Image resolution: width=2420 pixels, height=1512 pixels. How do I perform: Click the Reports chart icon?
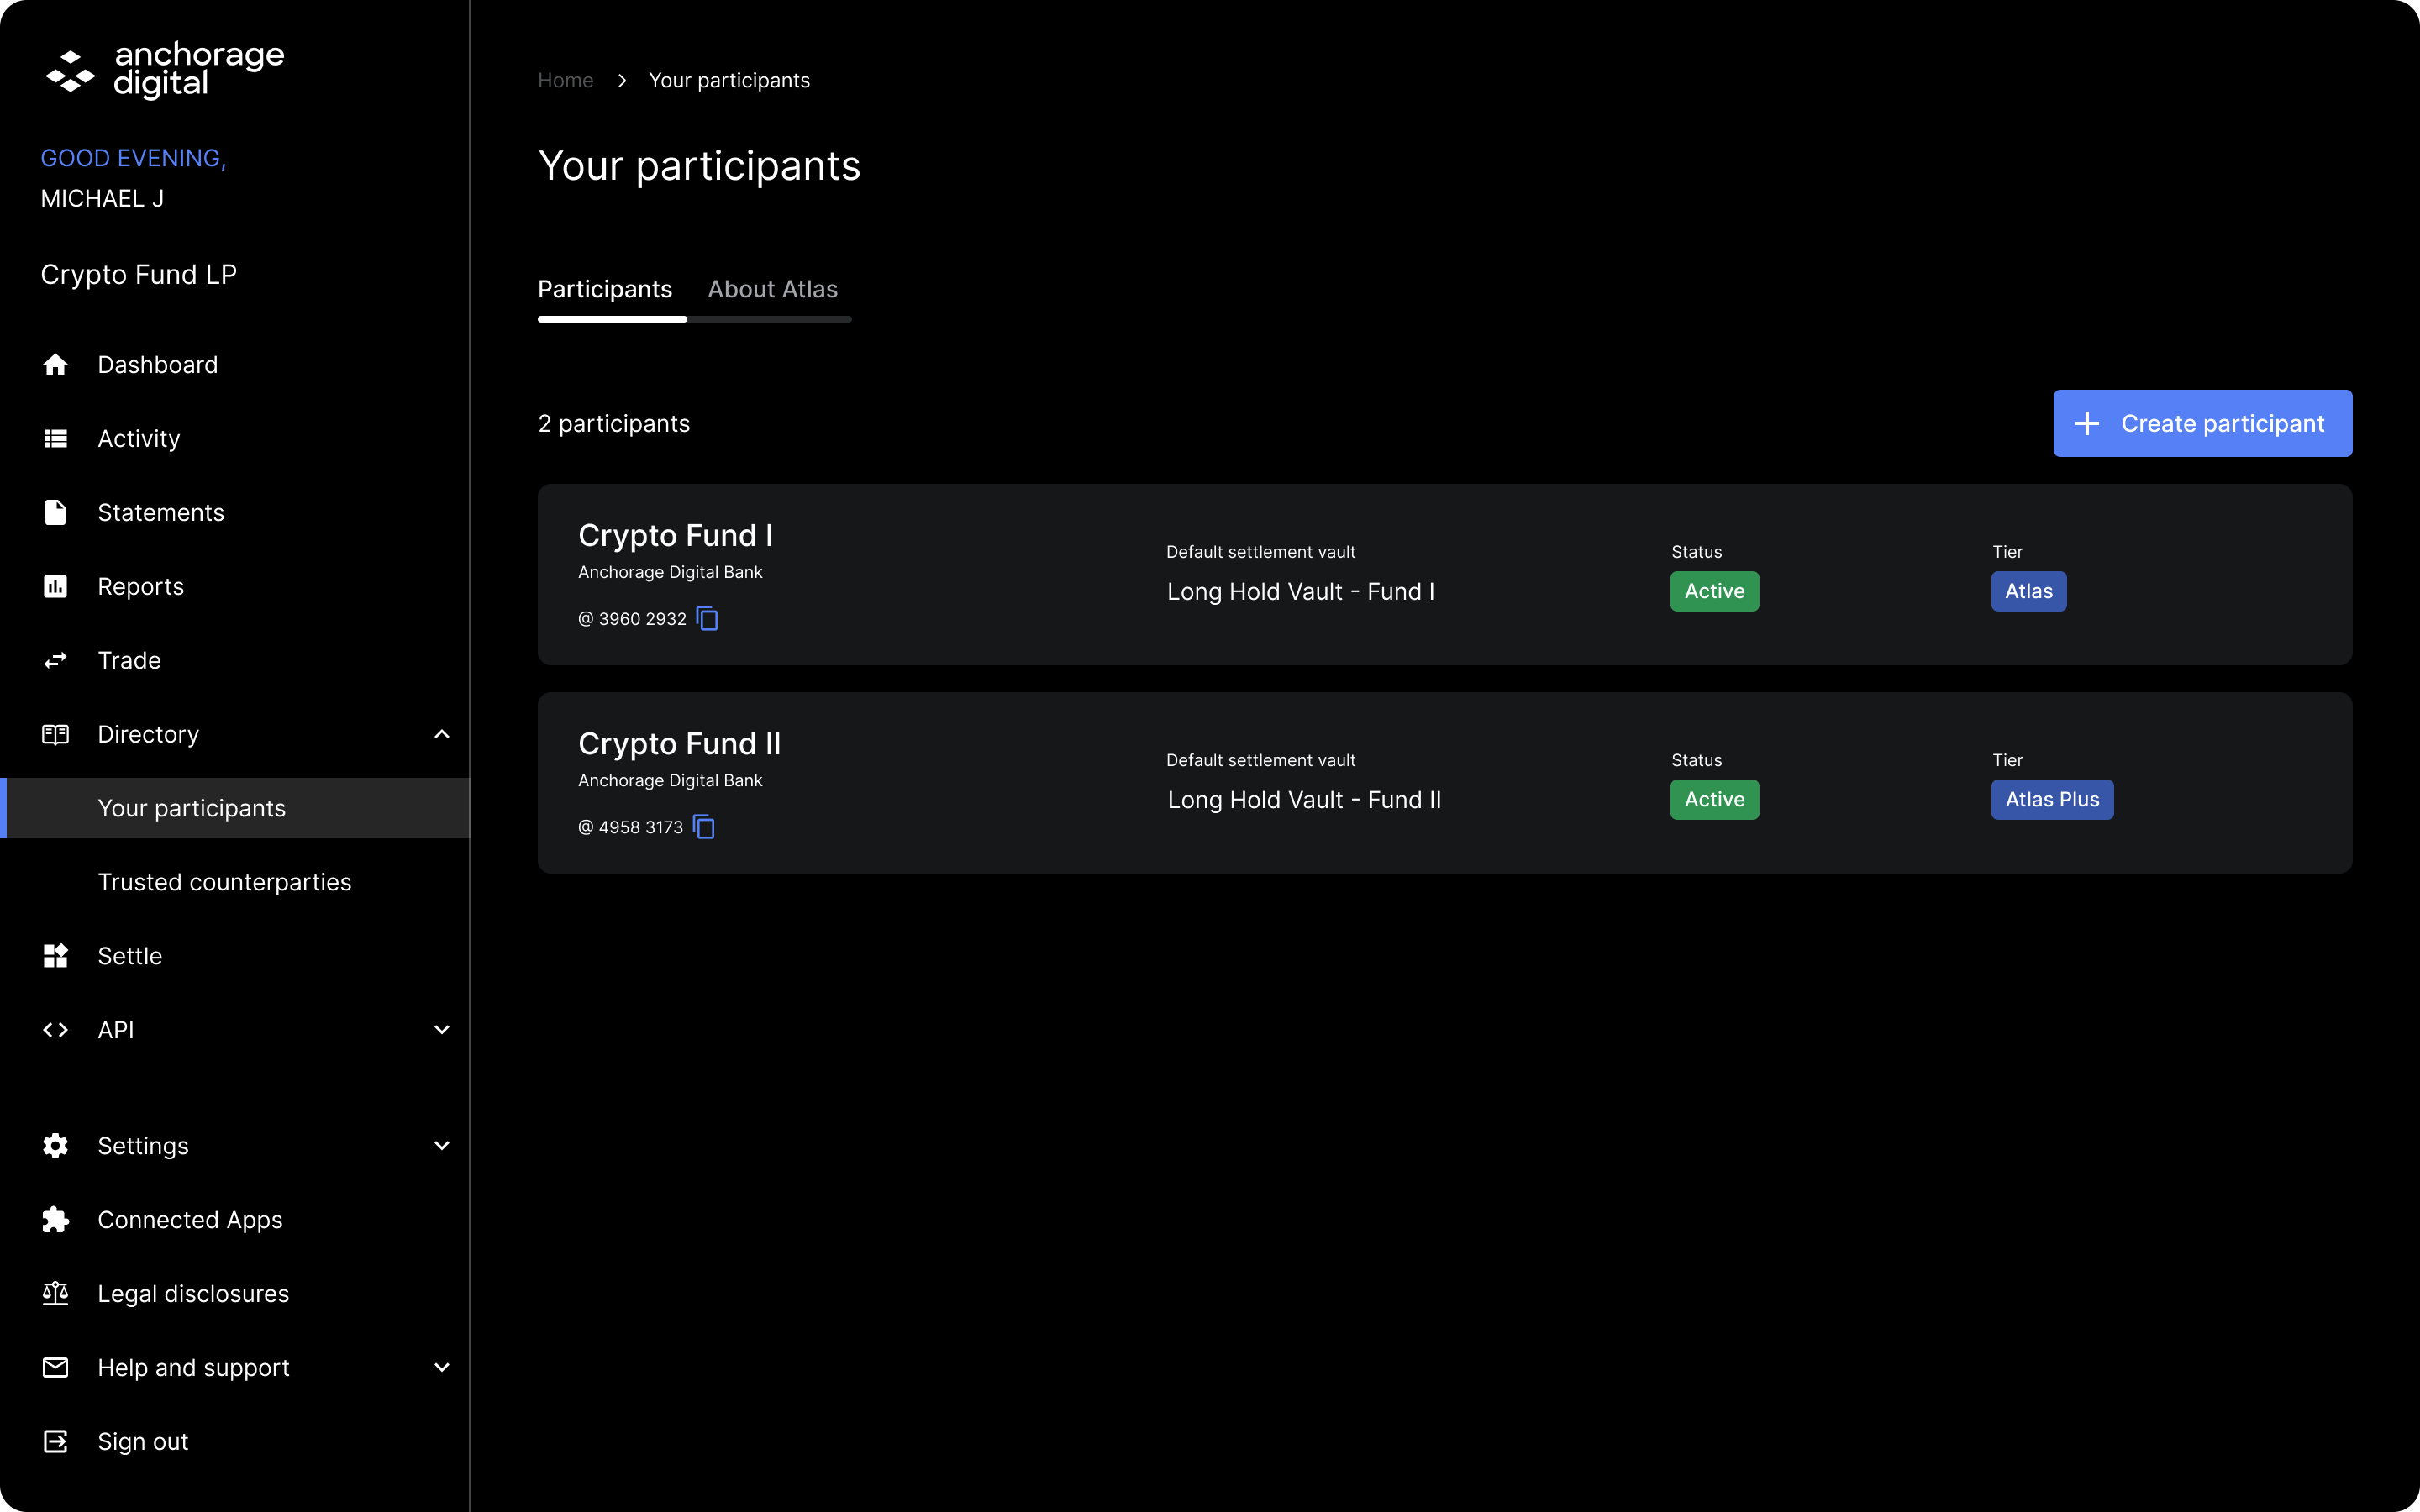pos(56,587)
